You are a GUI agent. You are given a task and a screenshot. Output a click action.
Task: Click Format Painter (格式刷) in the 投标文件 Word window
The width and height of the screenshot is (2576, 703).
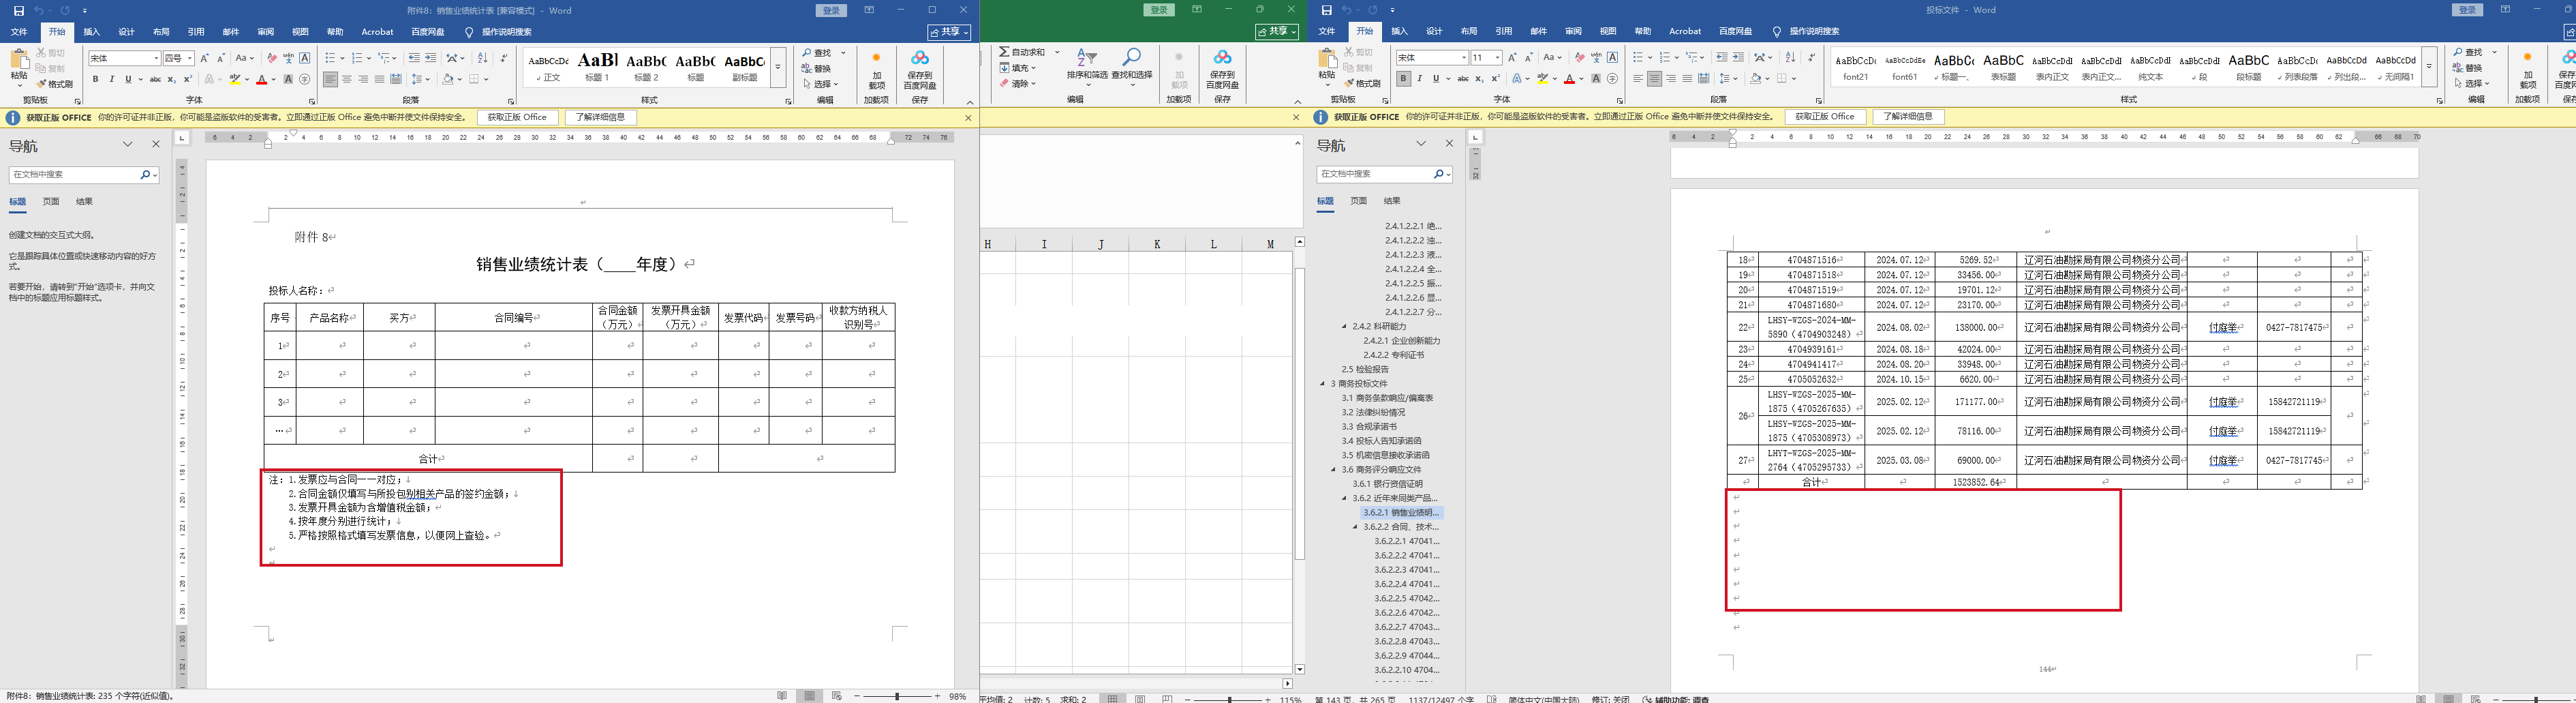click(x=1363, y=83)
